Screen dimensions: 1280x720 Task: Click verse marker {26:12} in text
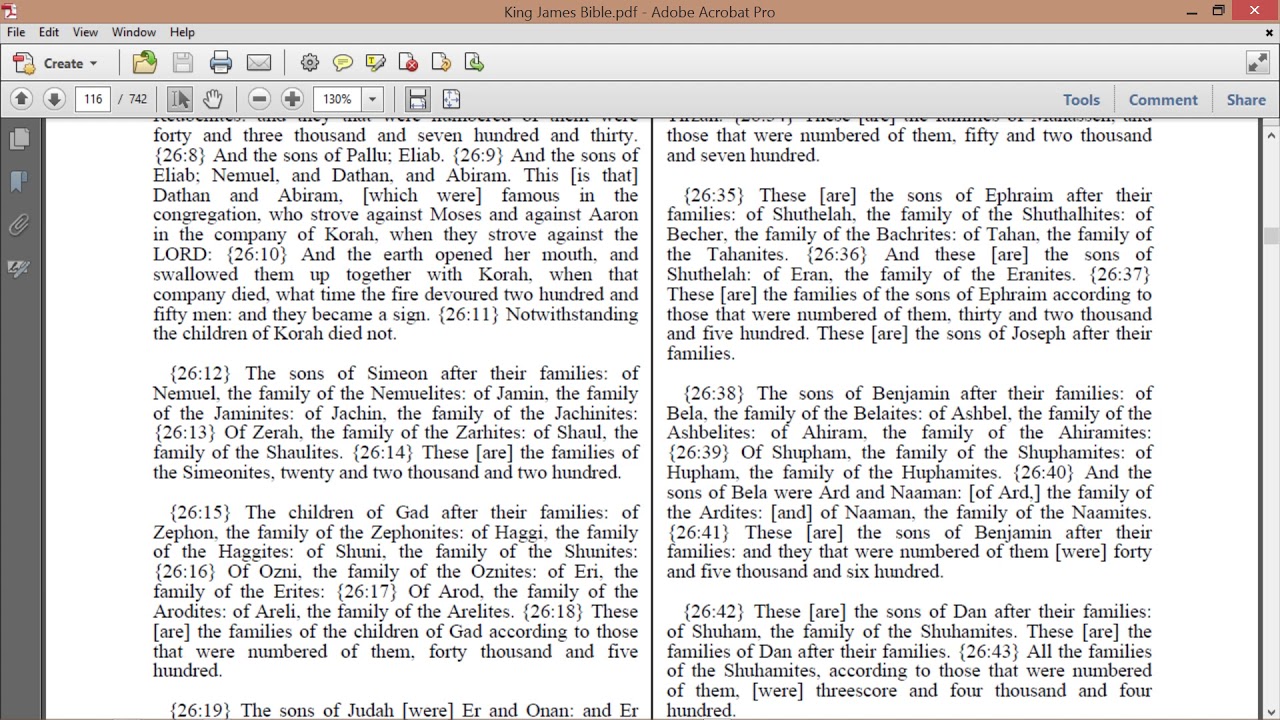(200, 374)
